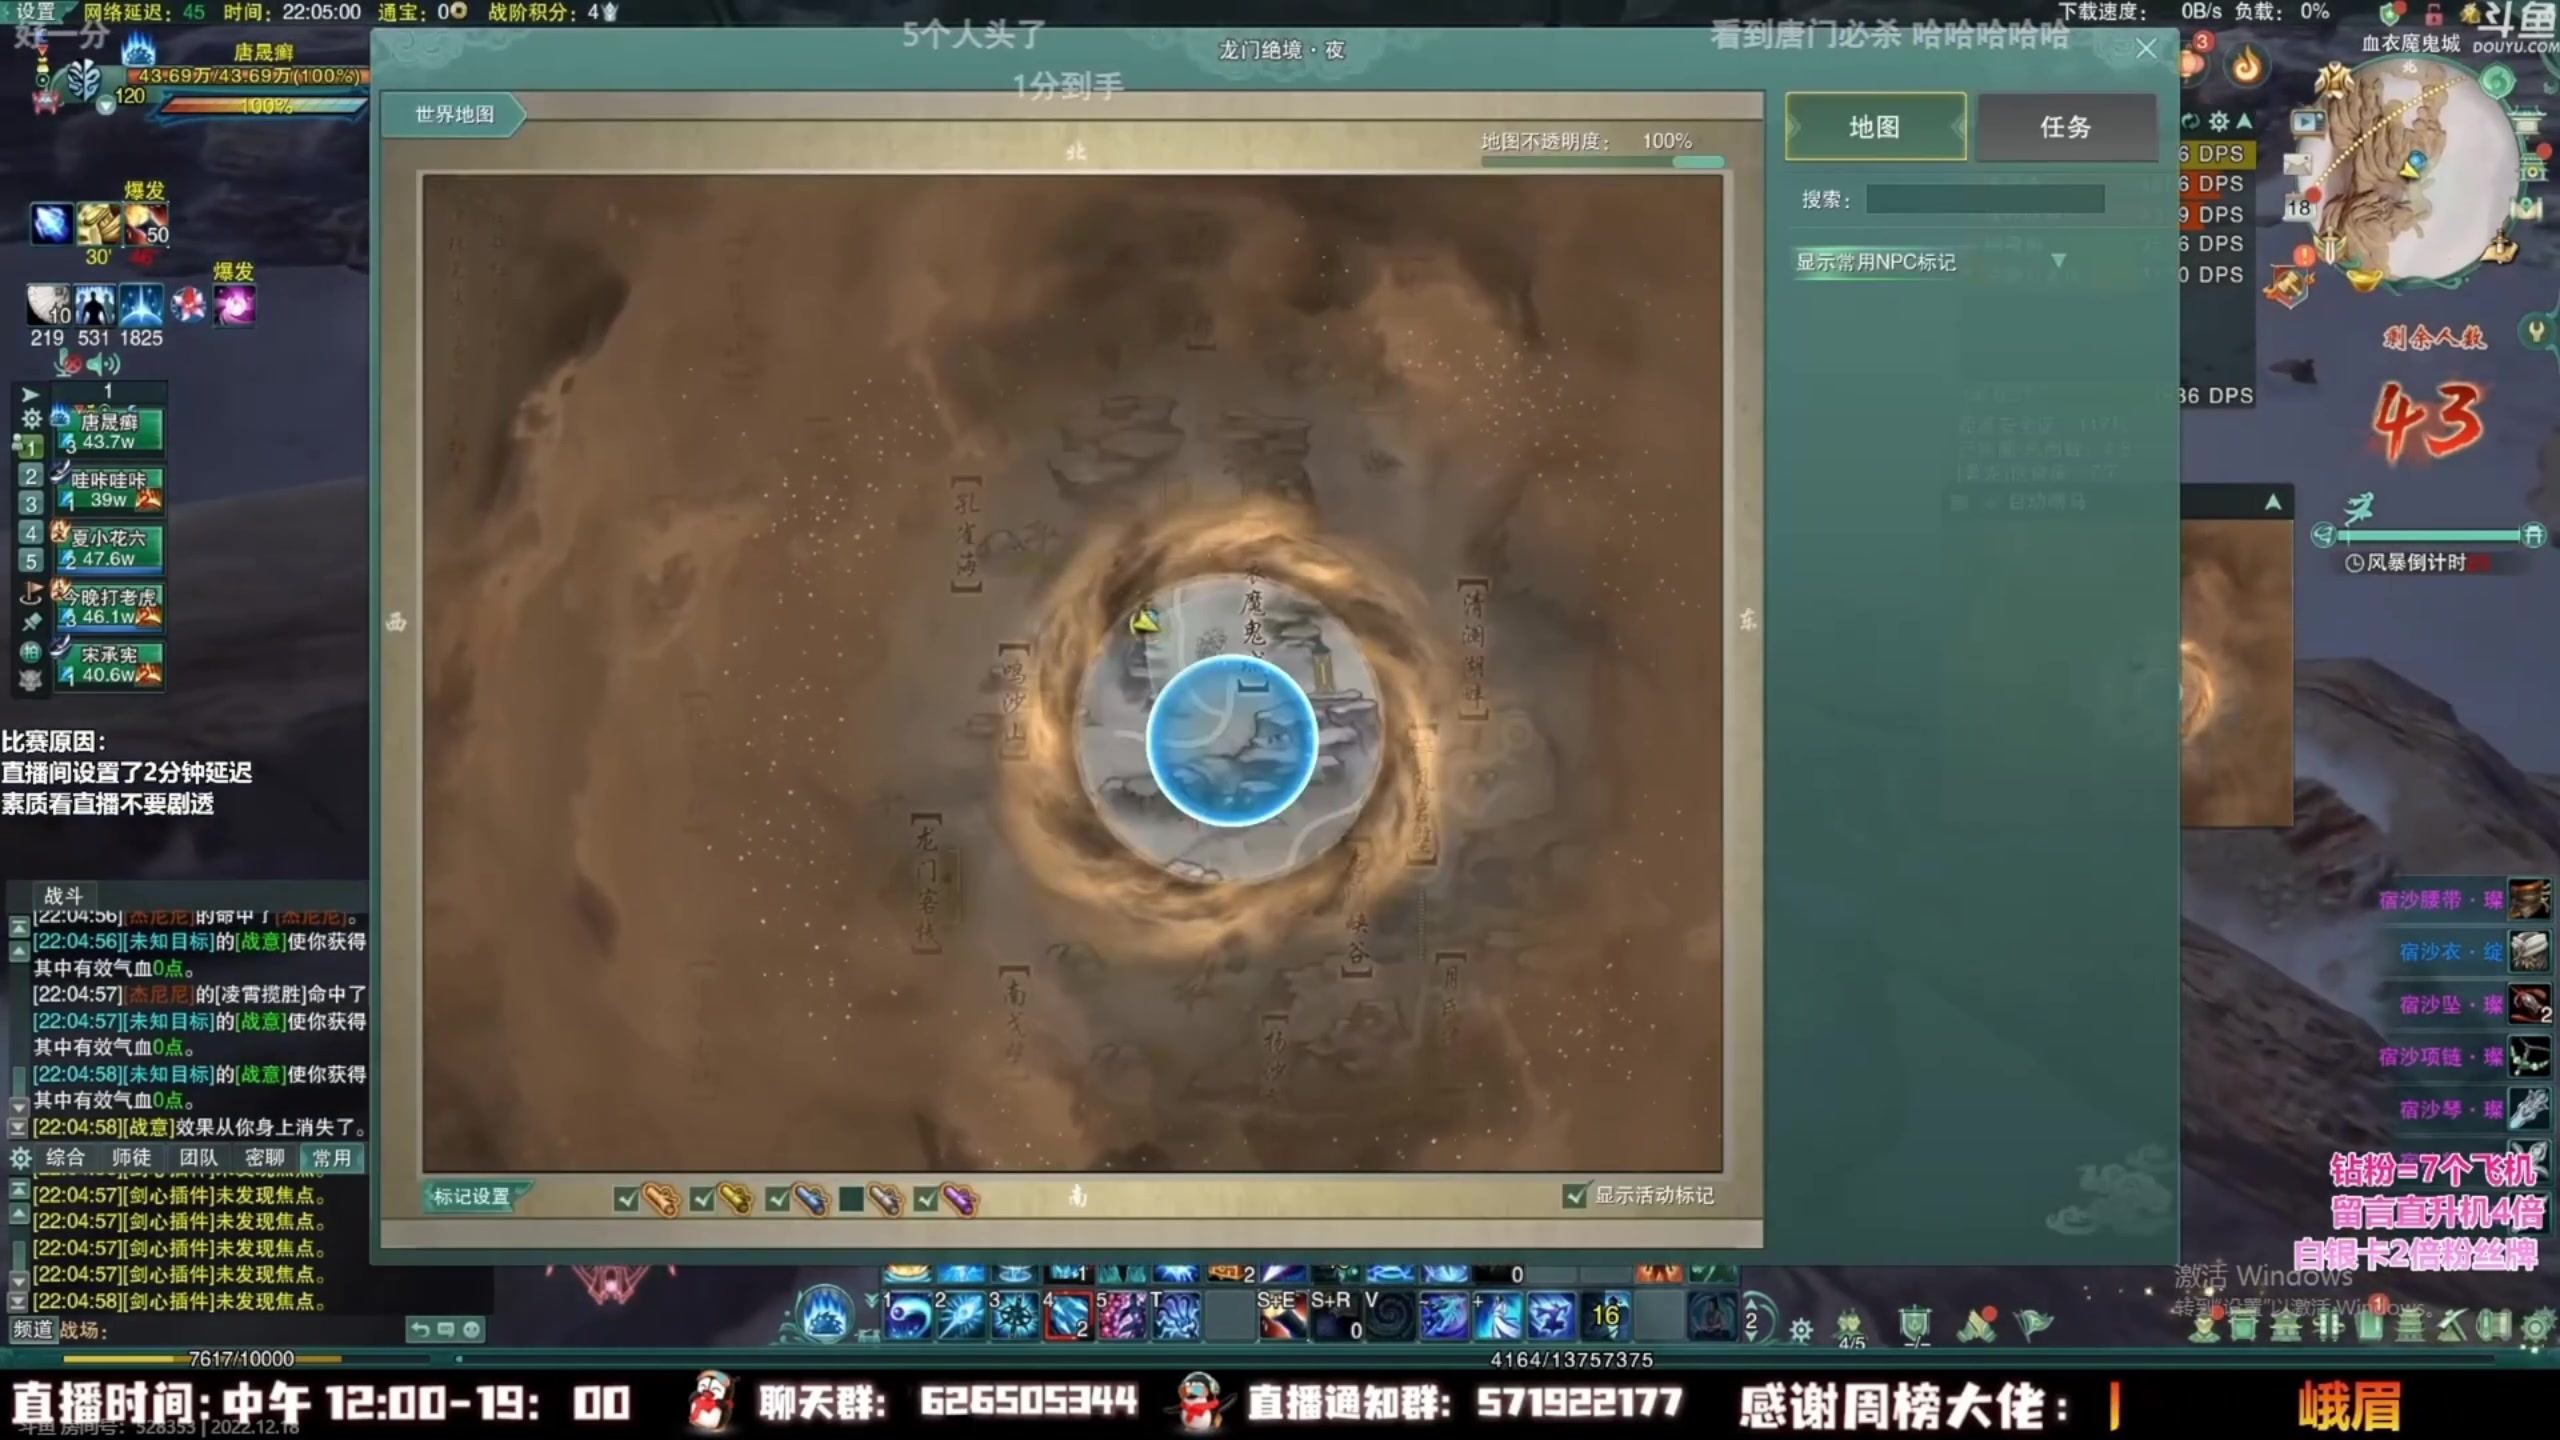Enable the gray scroll marker checkbox
Image resolution: width=2560 pixels, height=1440 pixels.
pos(851,1198)
